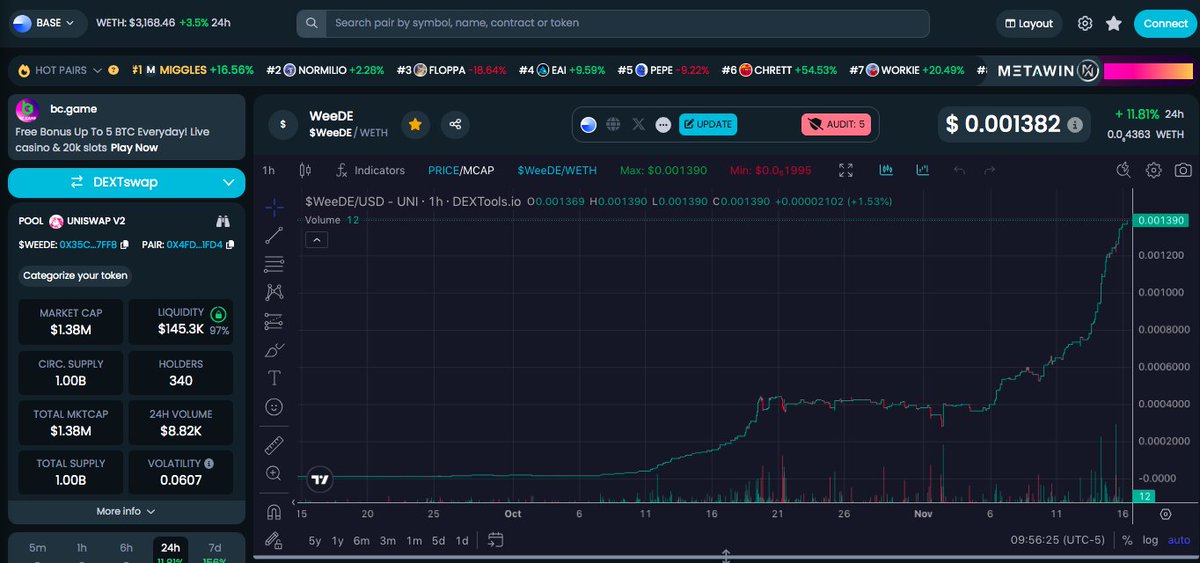Toggle magnet mode on chart
Image resolution: width=1200 pixels, height=563 pixels.
pos(274,512)
